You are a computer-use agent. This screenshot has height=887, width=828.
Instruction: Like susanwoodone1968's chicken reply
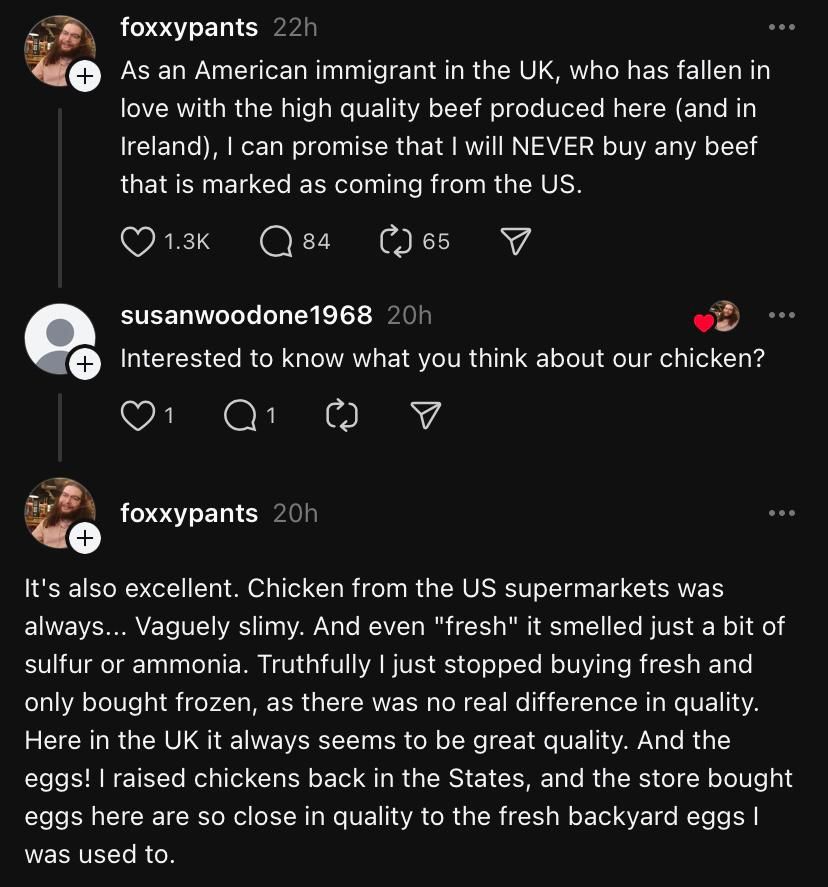(x=137, y=416)
